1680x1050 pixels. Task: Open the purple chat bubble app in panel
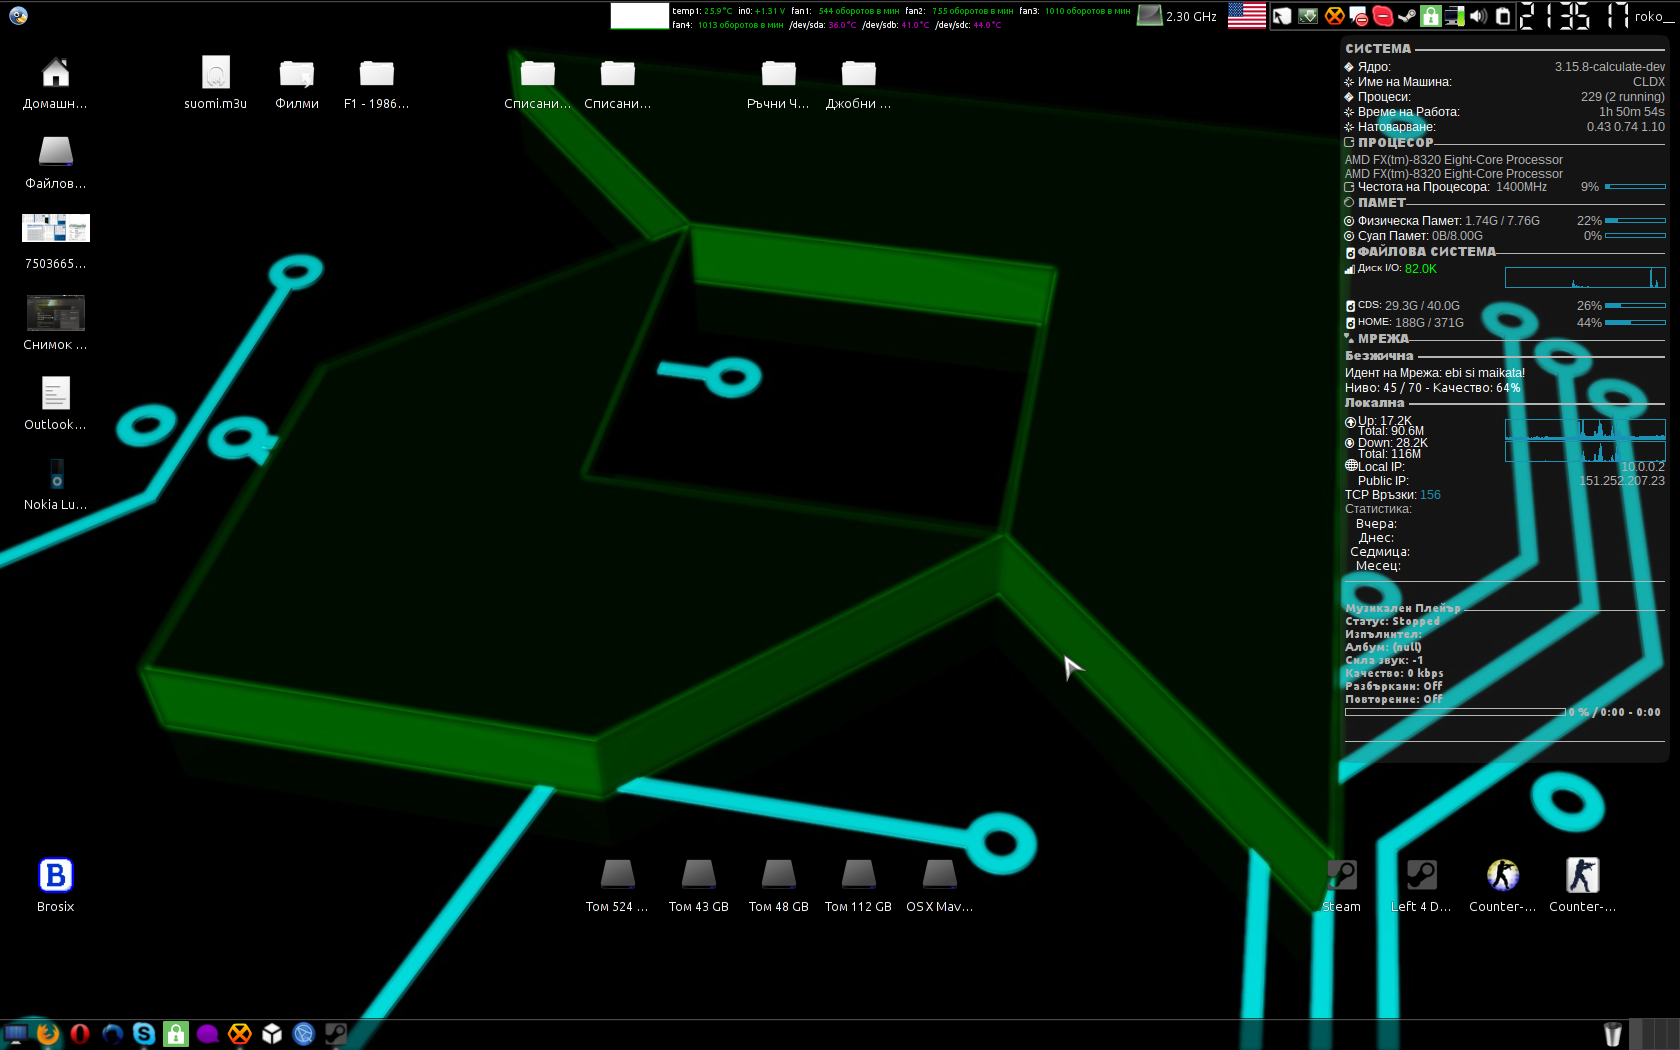point(208,1034)
